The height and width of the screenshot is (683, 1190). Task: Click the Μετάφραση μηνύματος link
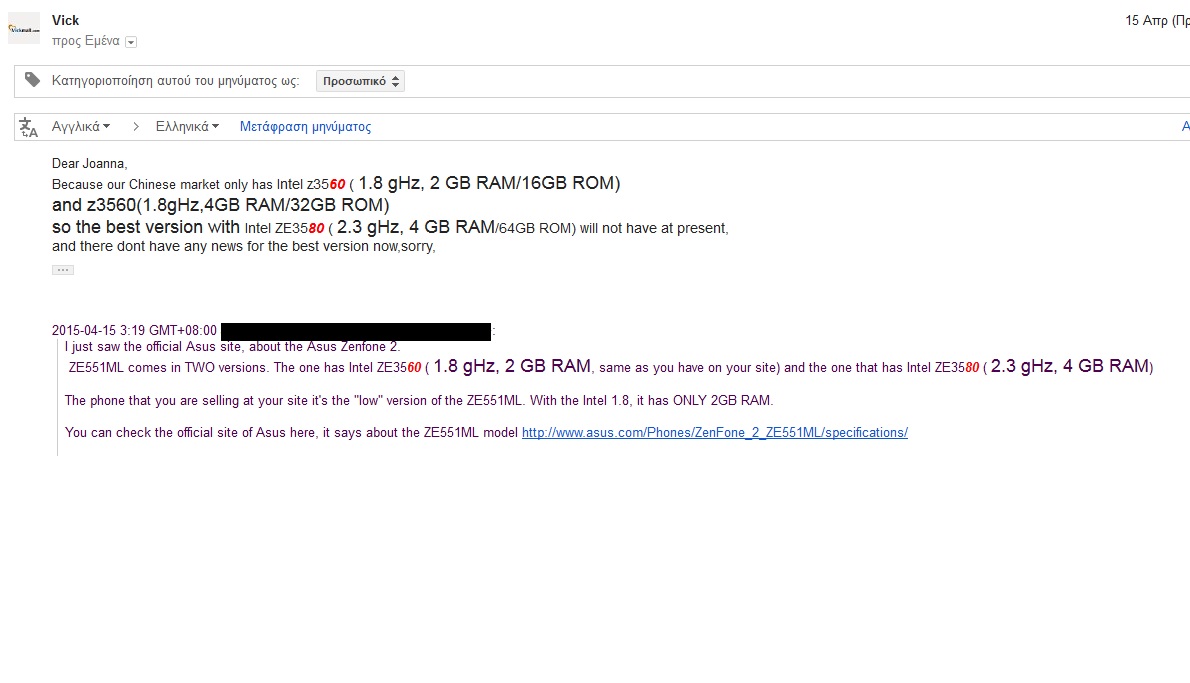[305, 127]
